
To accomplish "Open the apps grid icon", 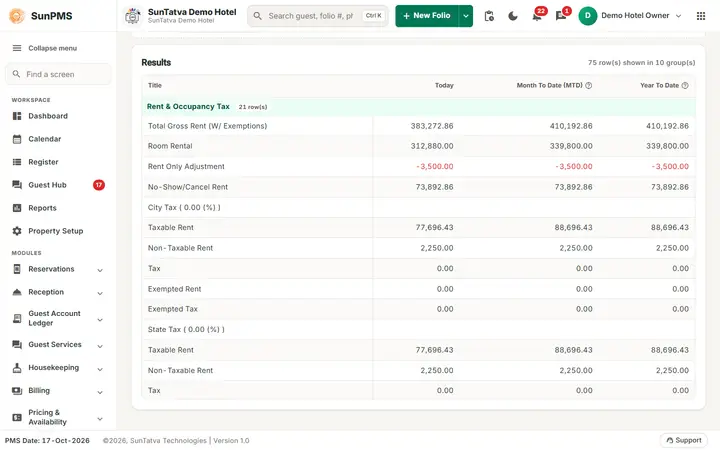I will click(x=701, y=16).
